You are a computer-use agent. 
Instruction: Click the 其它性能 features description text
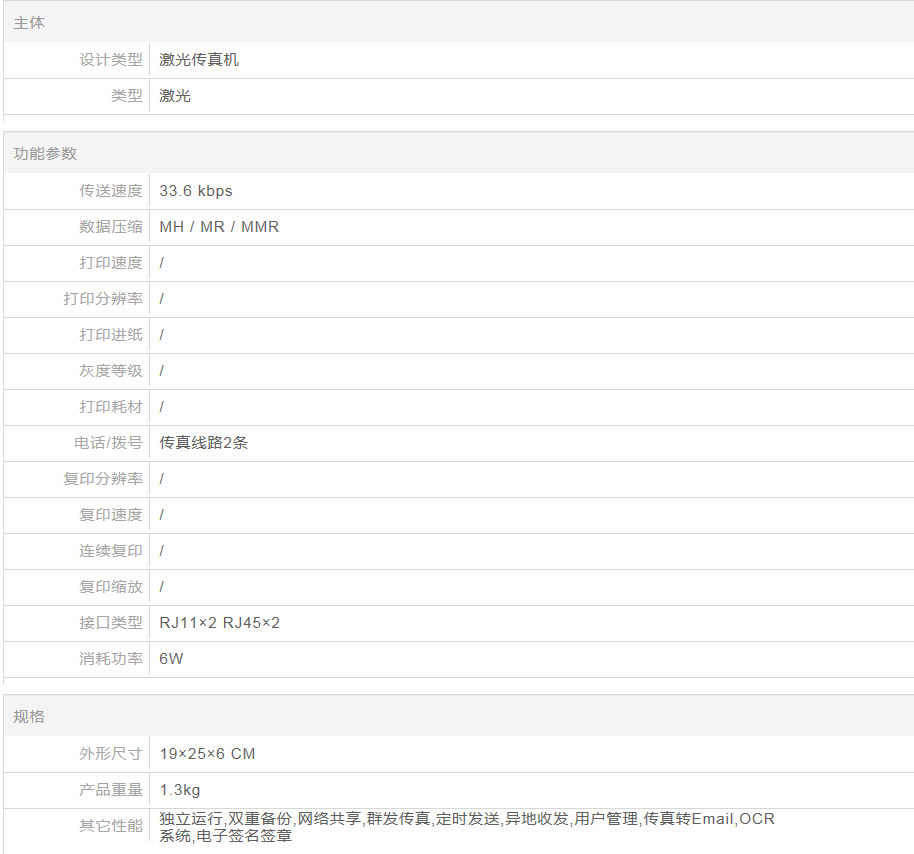coord(466,826)
